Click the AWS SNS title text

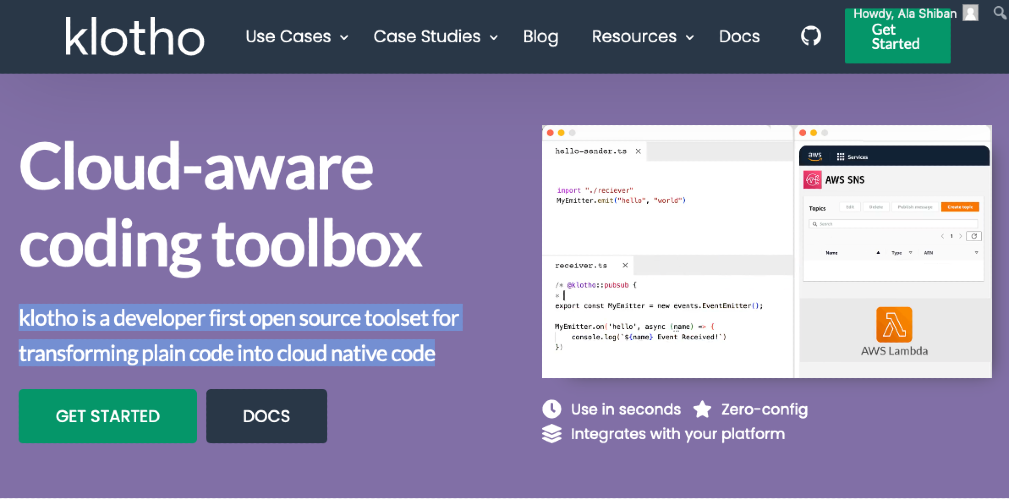click(x=845, y=180)
